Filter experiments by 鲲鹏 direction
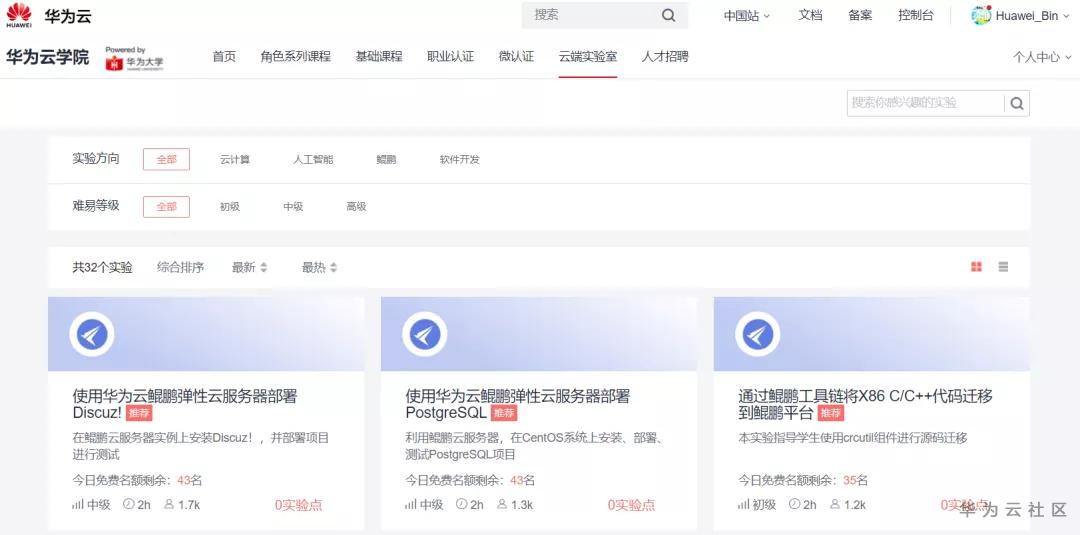 pos(386,160)
